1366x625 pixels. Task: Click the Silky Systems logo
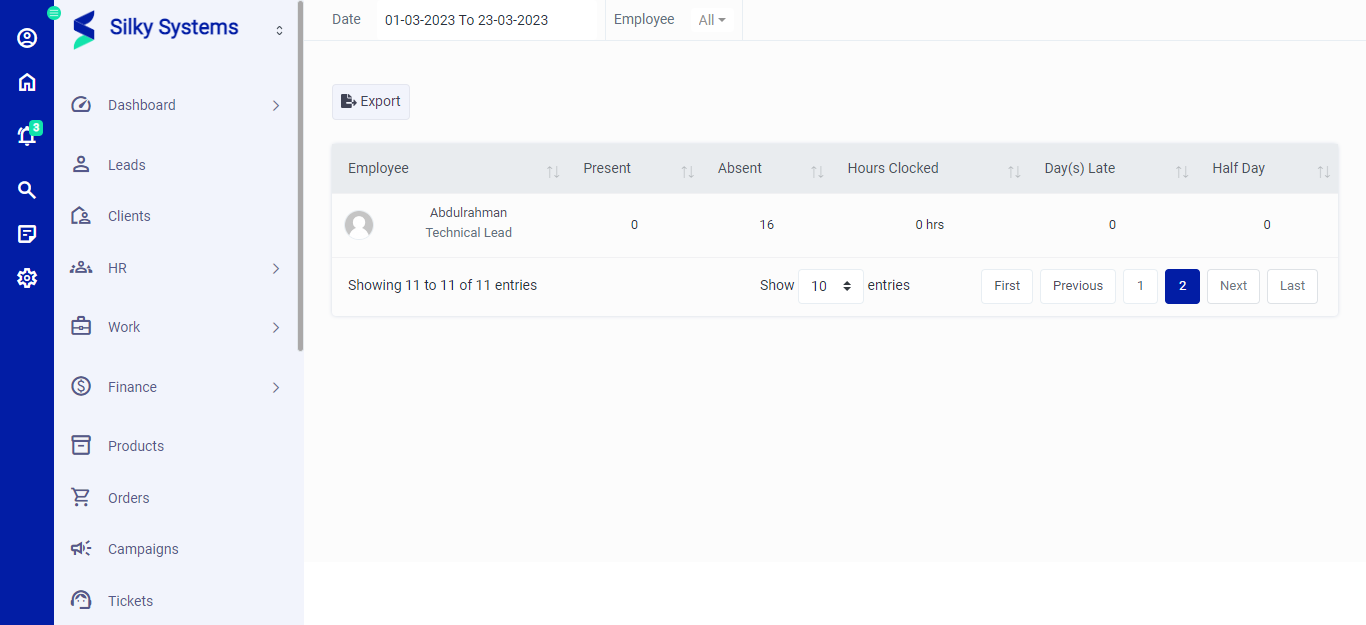click(x=156, y=28)
